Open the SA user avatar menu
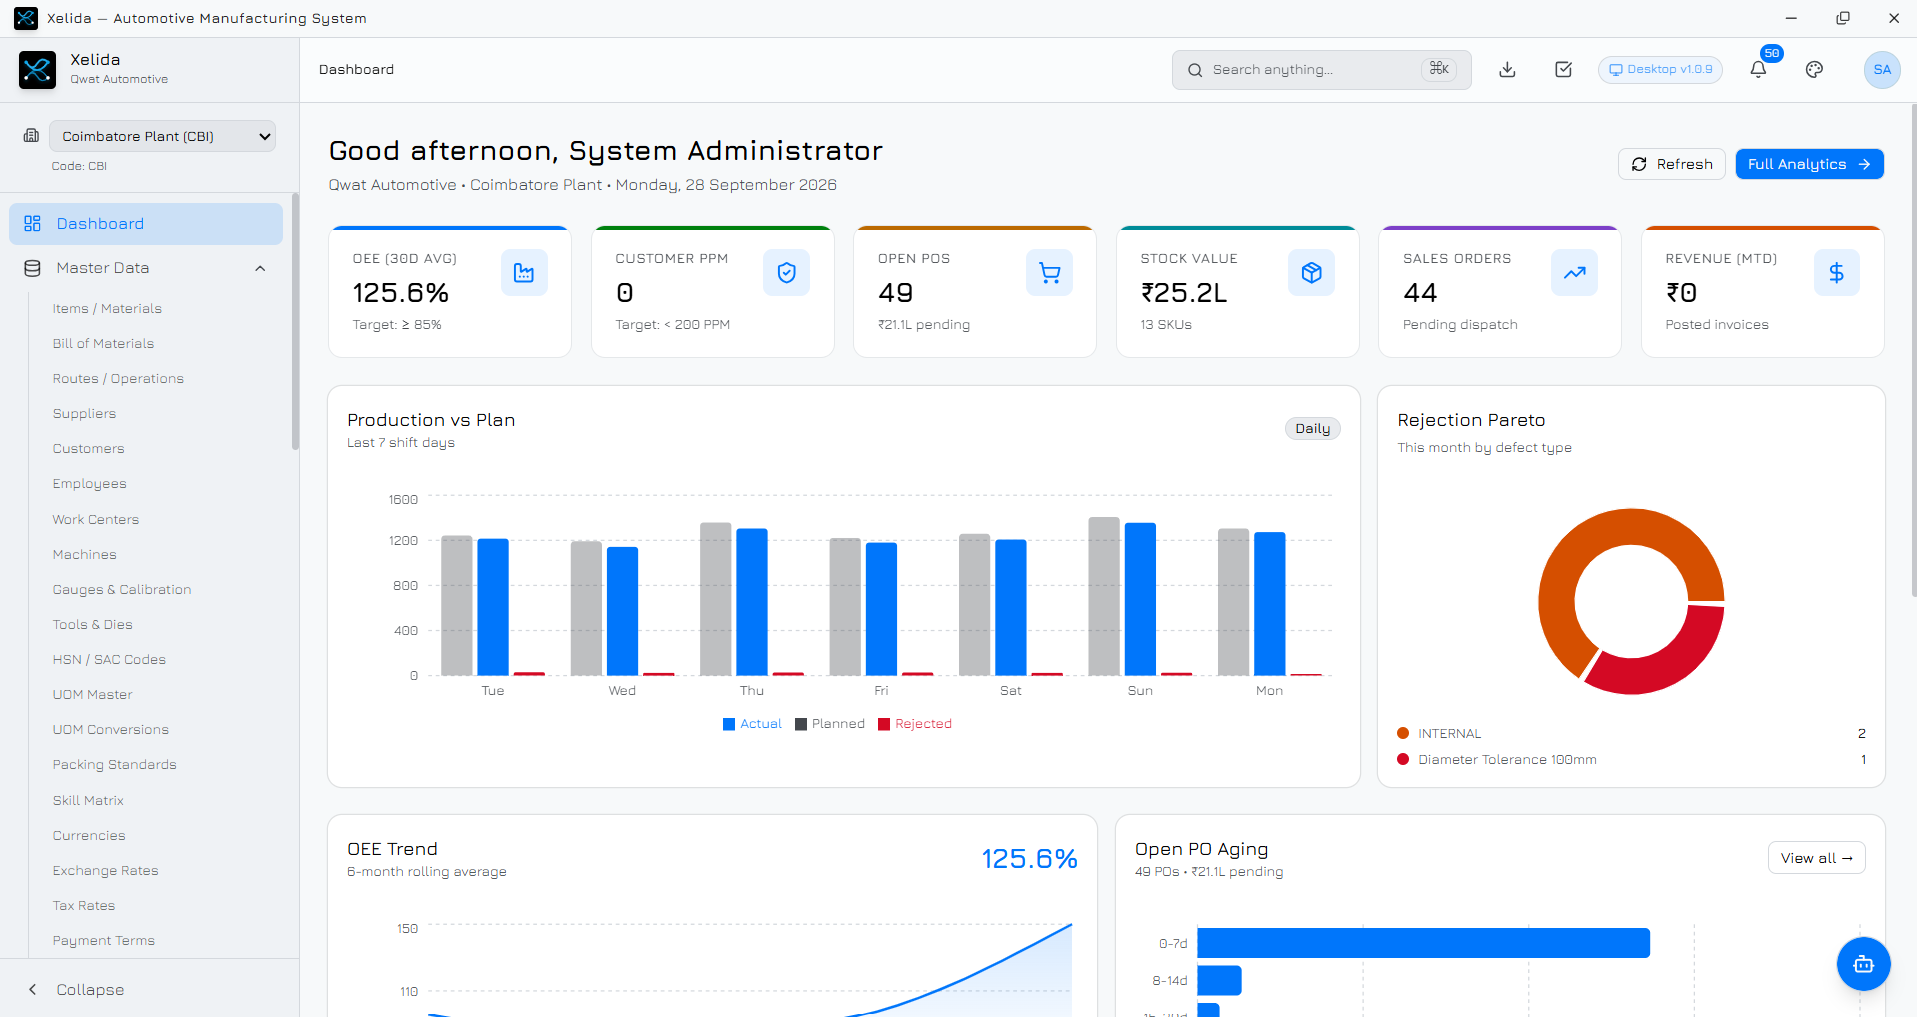The image size is (1917, 1017). [1882, 70]
